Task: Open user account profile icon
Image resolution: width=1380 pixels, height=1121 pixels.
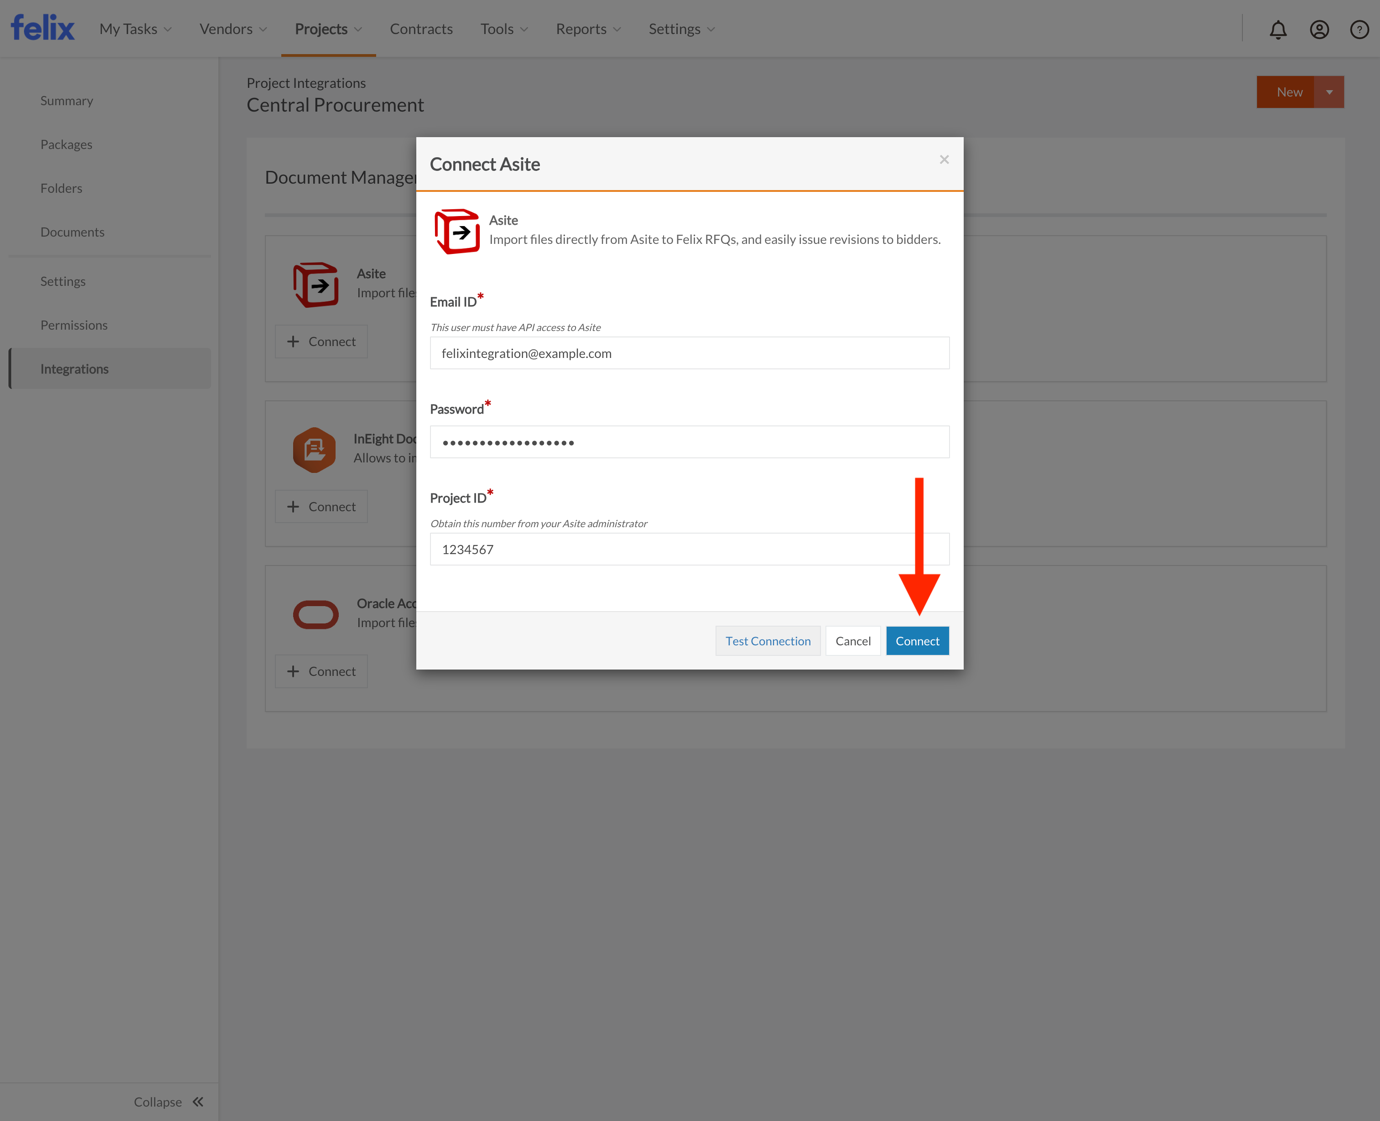Action: [x=1319, y=29]
